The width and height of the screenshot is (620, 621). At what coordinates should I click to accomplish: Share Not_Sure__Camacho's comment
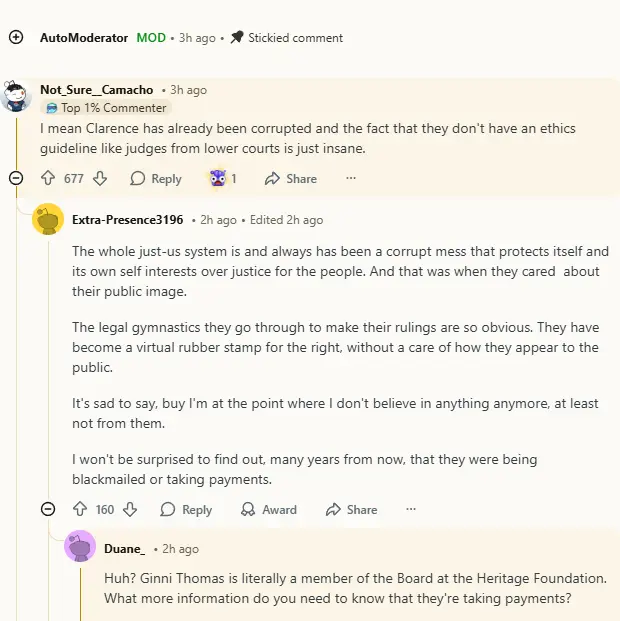click(x=291, y=178)
